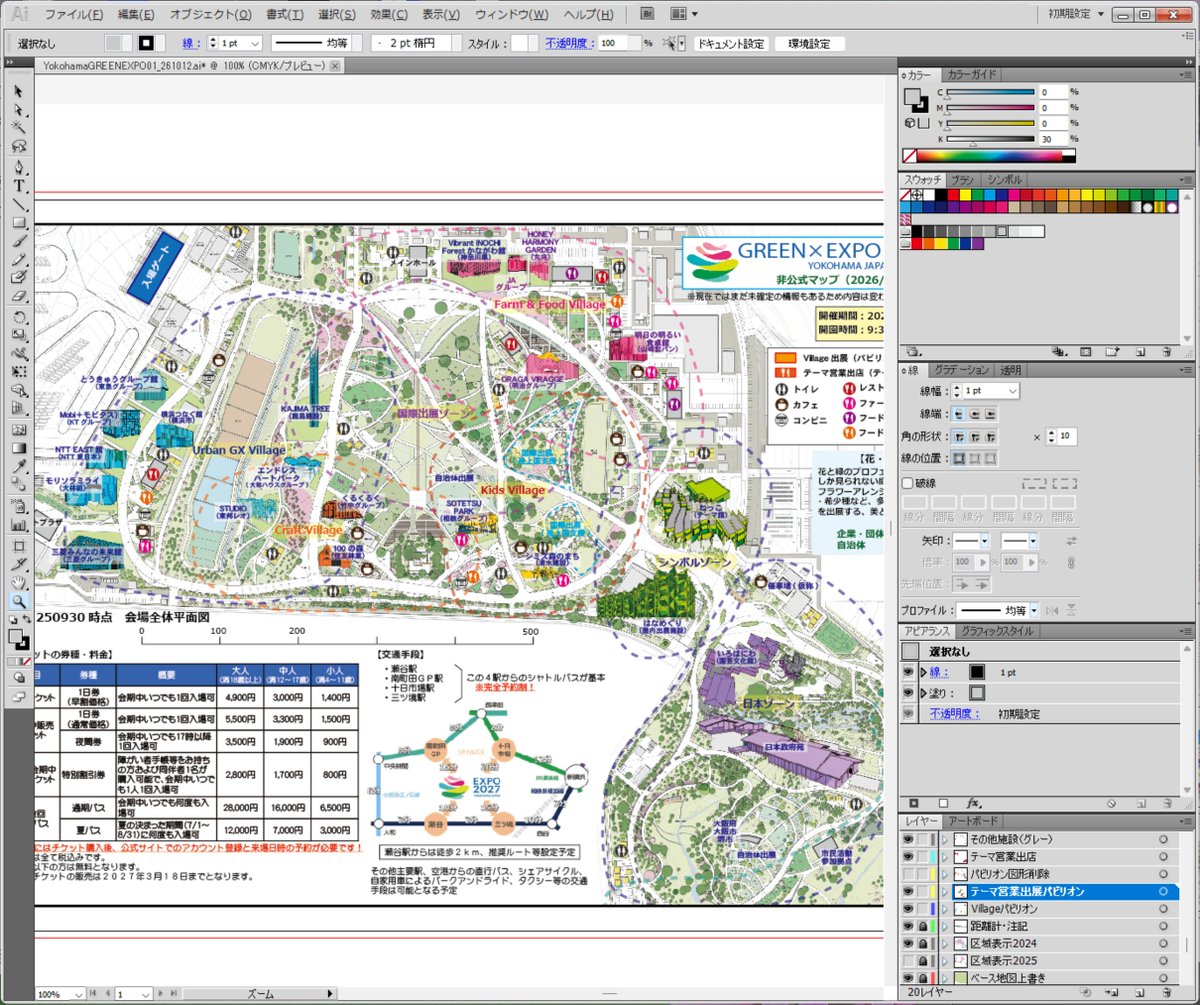Show the パビリオン図形削除 layer
The width and height of the screenshot is (1200, 1005).
pos(908,874)
